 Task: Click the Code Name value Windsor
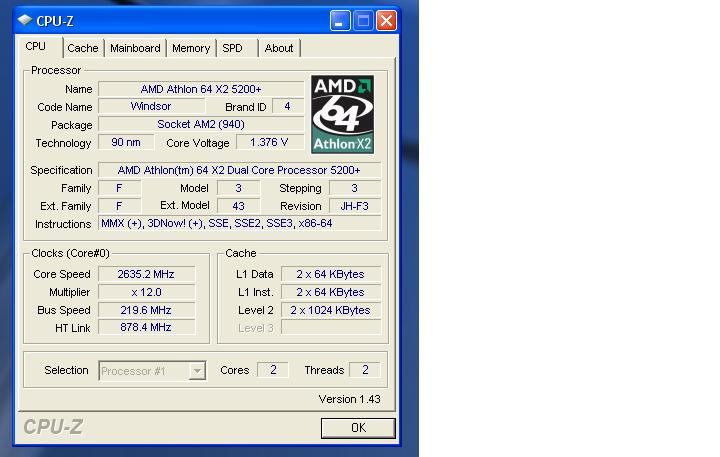click(x=152, y=107)
